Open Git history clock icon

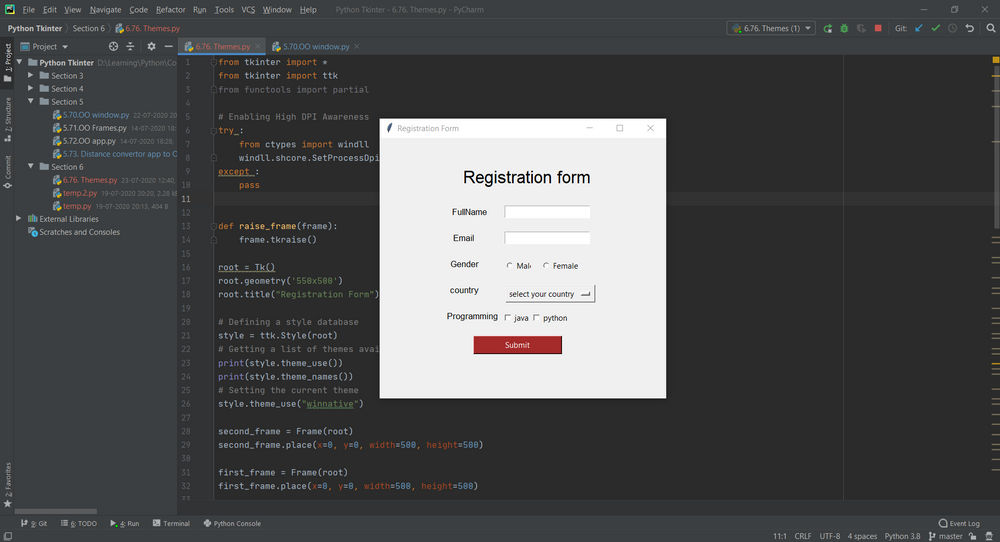[952, 28]
